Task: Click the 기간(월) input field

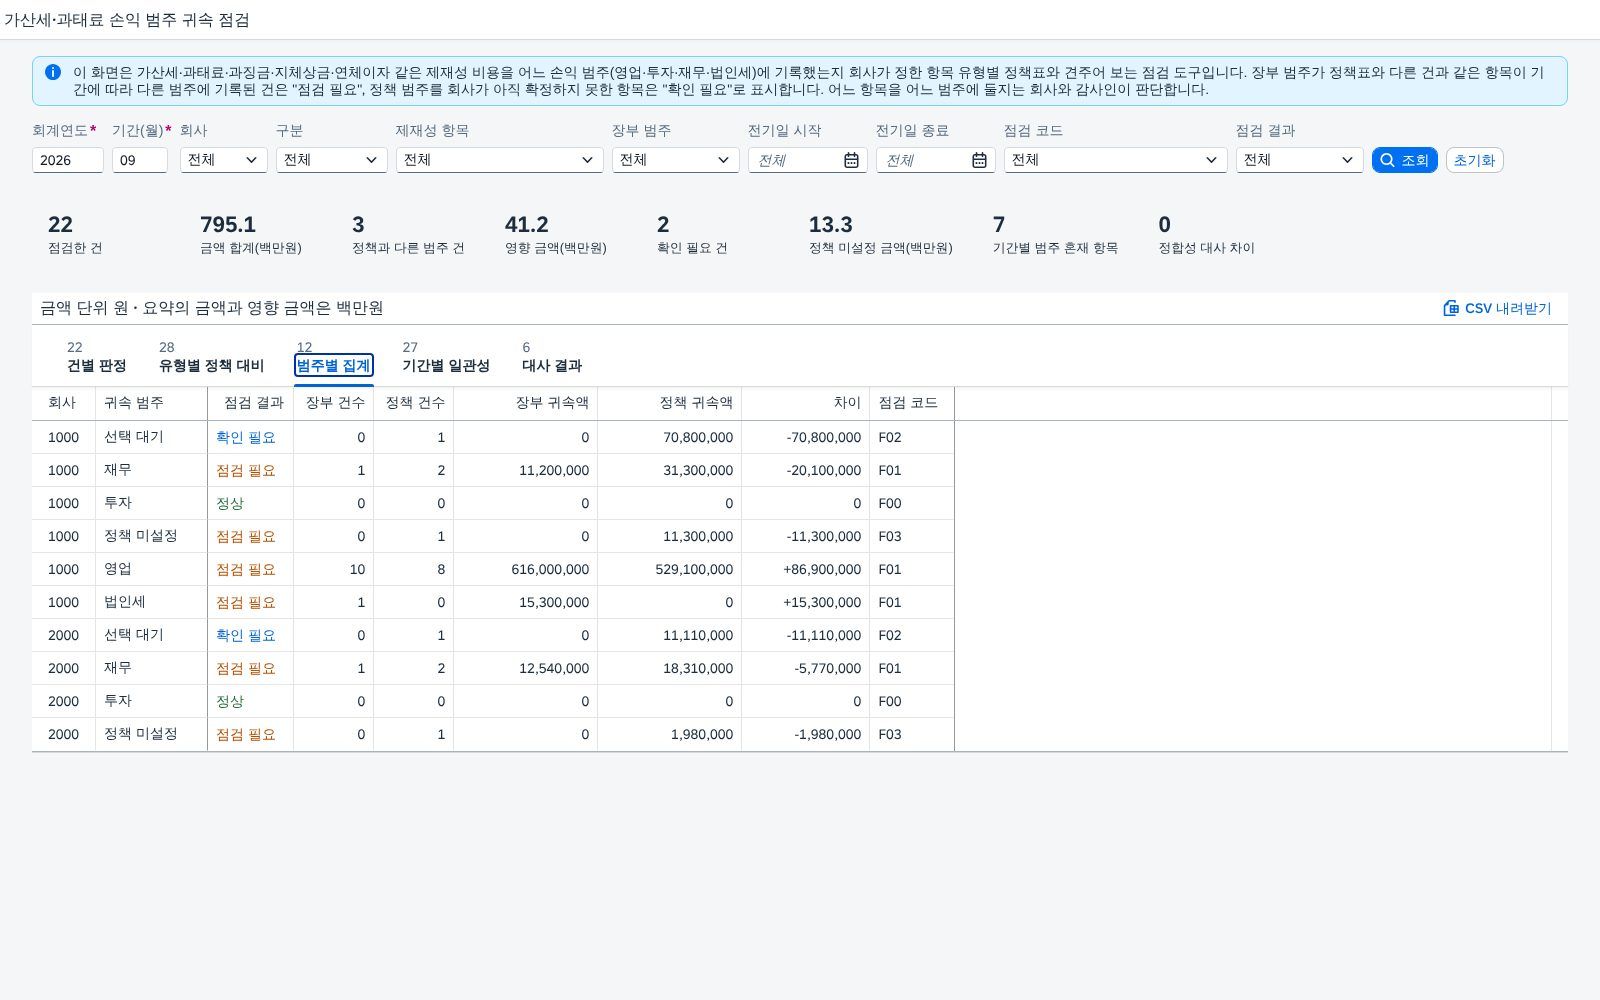Action: [x=140, y=160]
